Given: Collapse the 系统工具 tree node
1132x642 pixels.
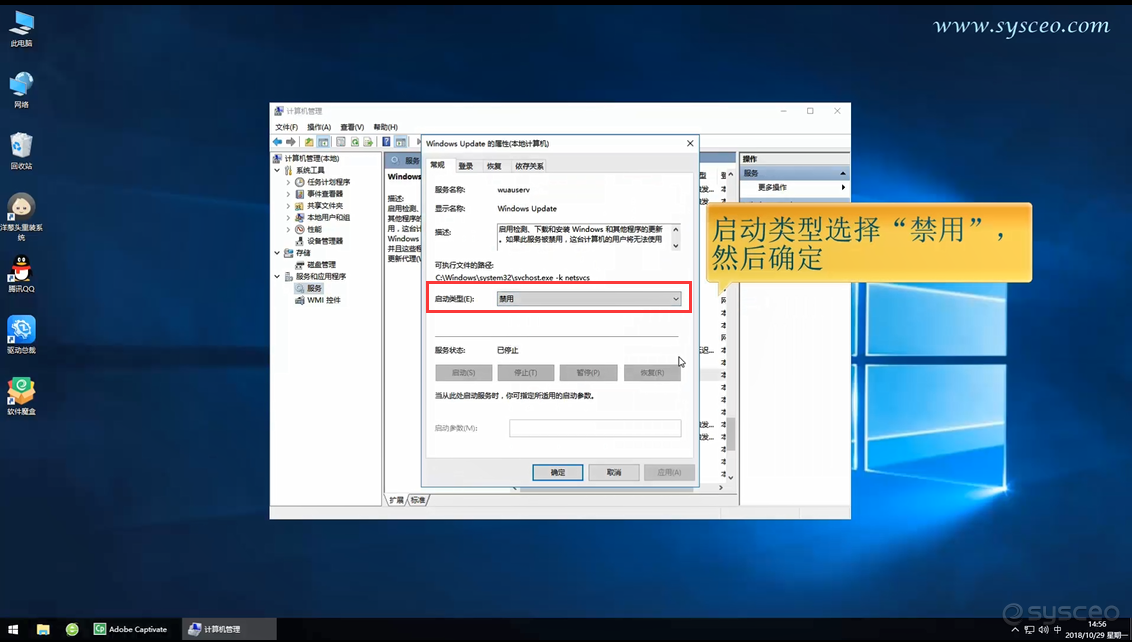Looking at the screenshot, I should point(277,170).
